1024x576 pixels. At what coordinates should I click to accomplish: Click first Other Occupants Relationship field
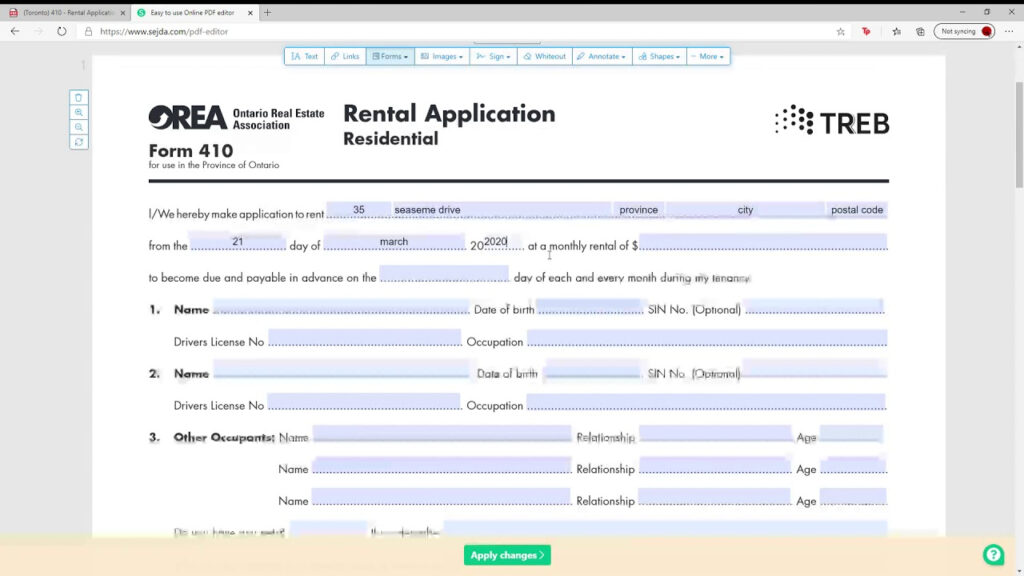point(715,434)
